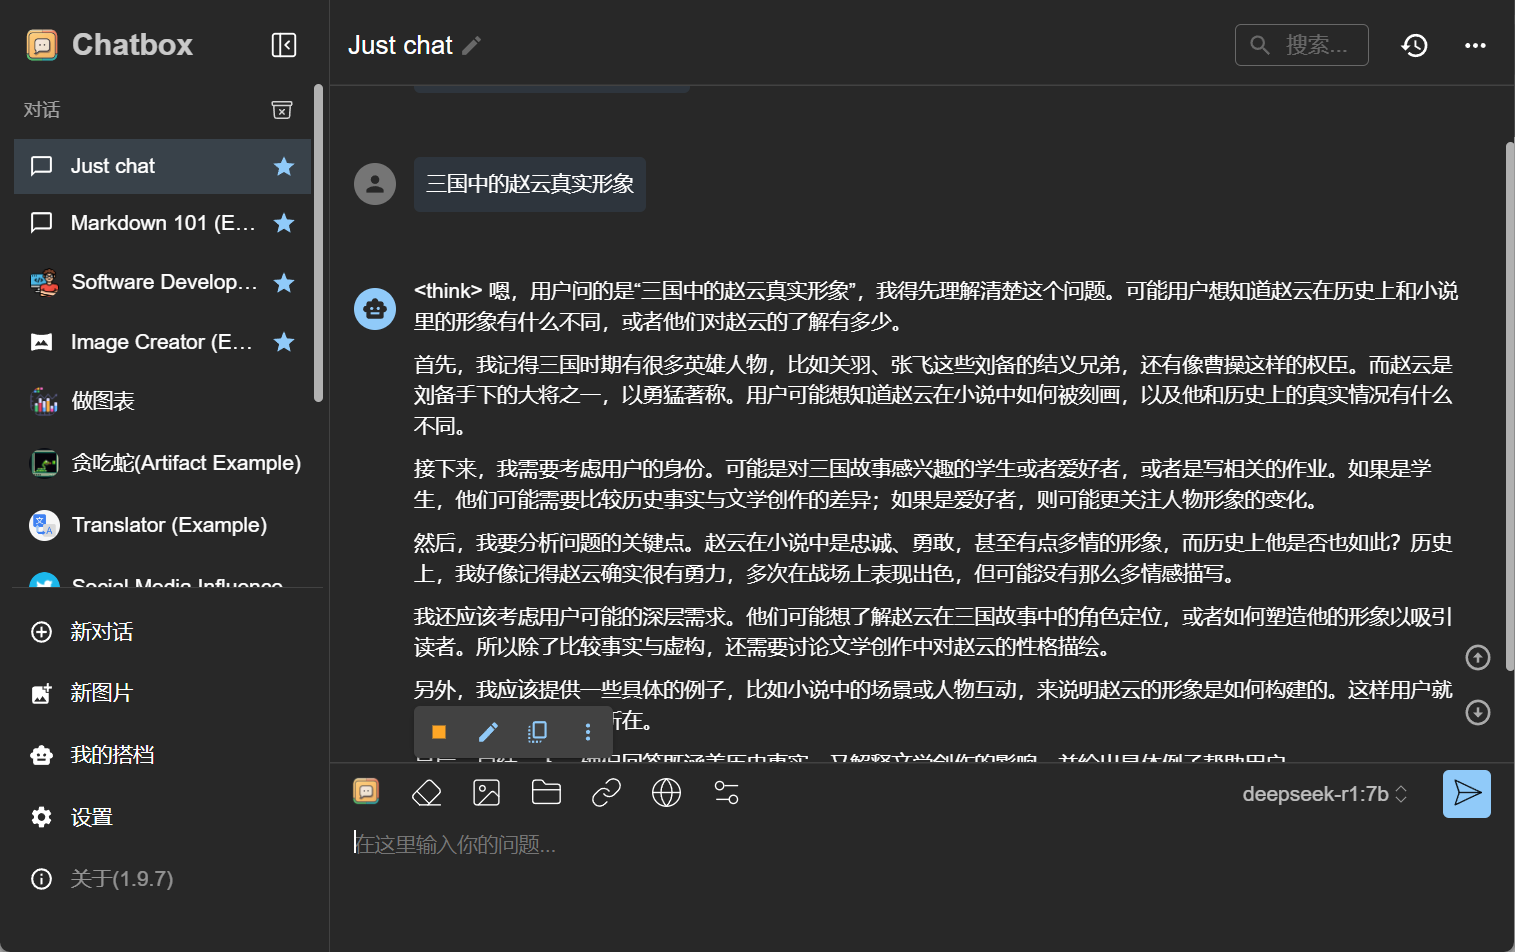Attach an image using the picture icon
This screenshot has height=952, width=1515.
[x=486, y=792]
